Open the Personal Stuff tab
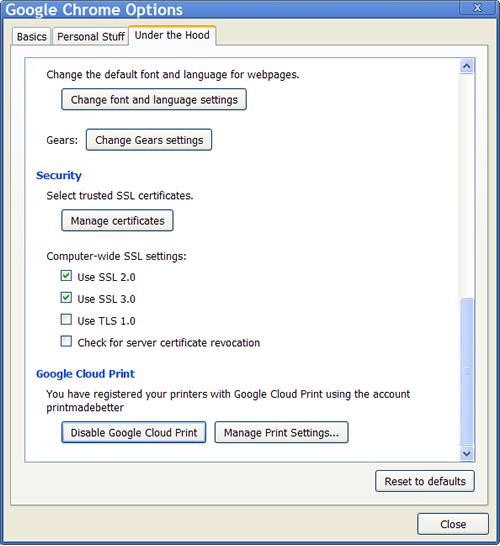This screenshot has width=500, height=546. 91,37
